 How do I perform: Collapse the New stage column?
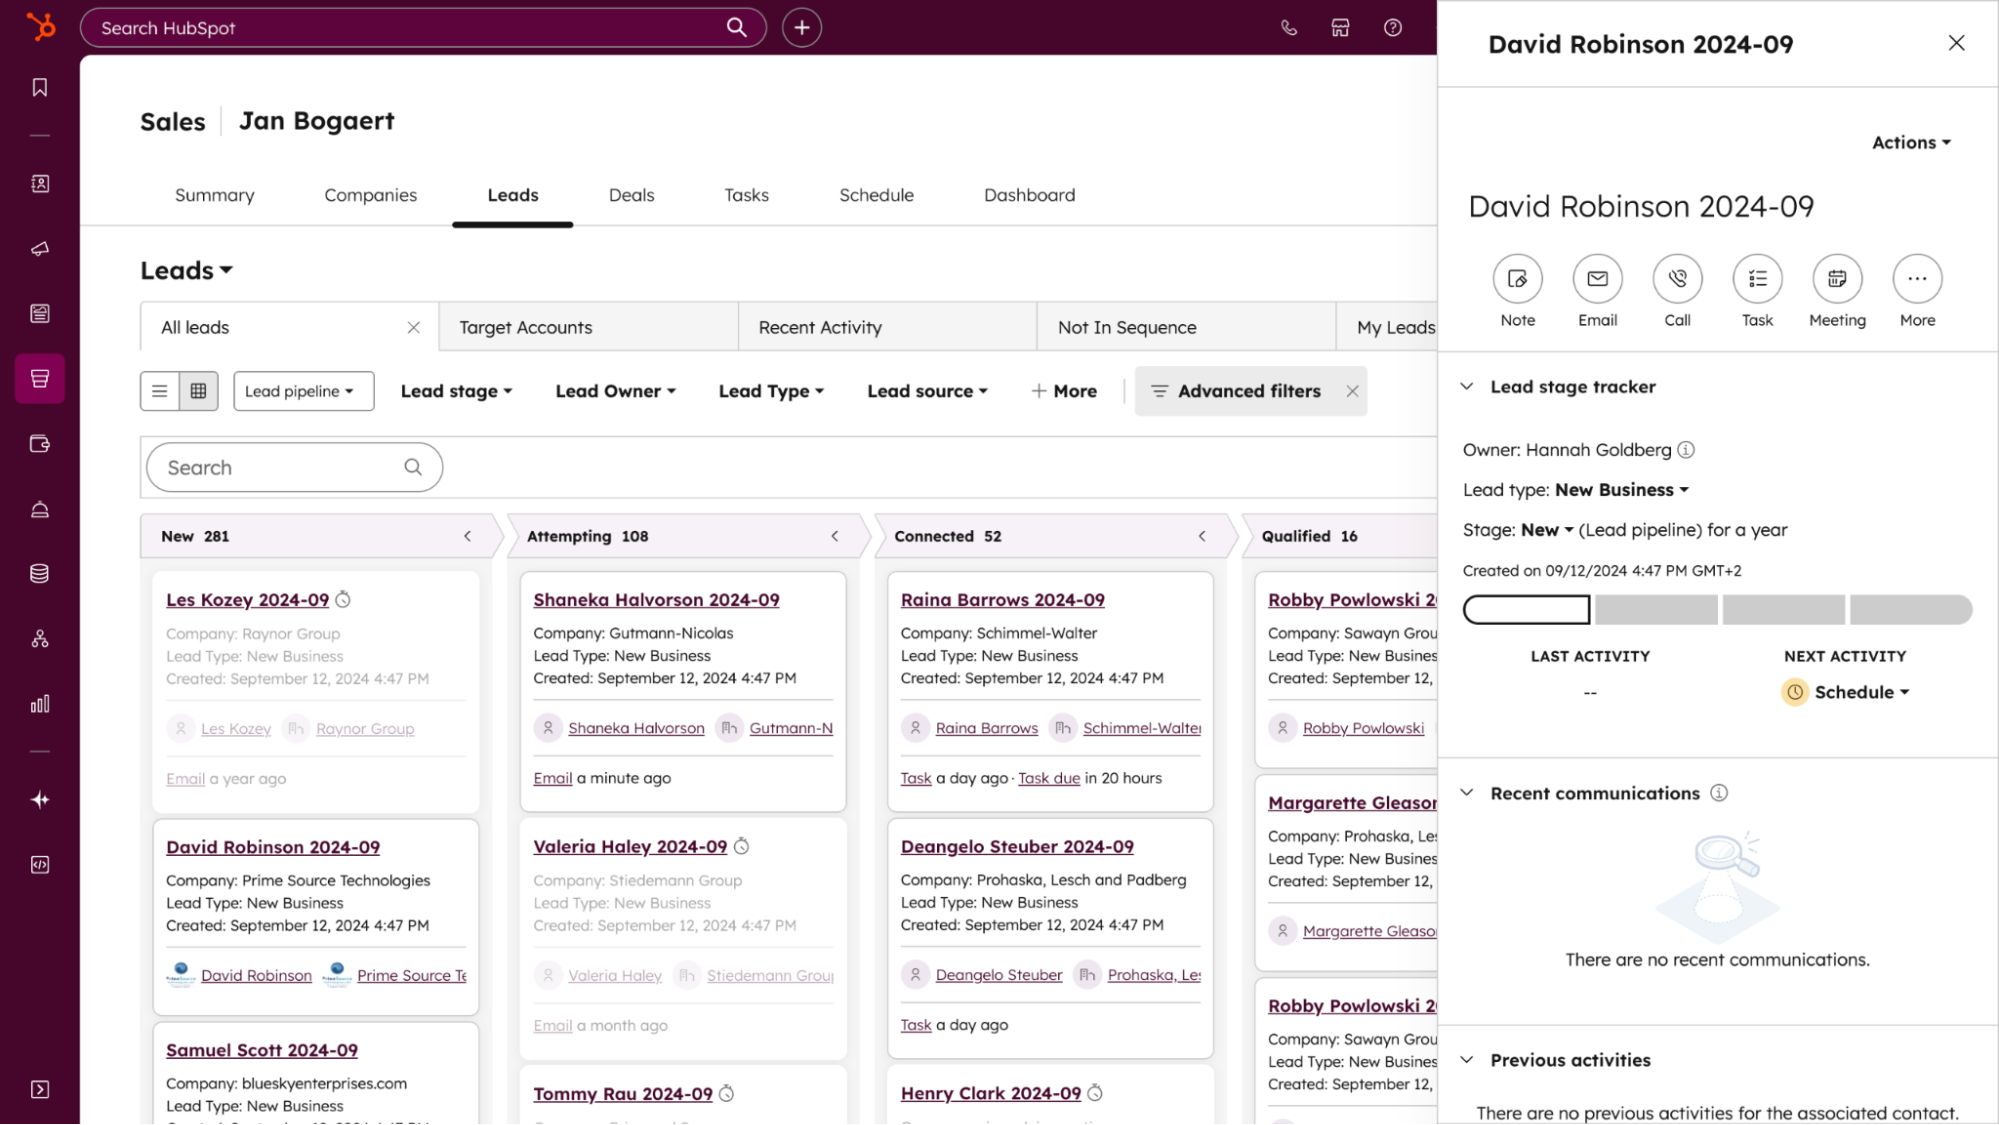coord(468,537)
